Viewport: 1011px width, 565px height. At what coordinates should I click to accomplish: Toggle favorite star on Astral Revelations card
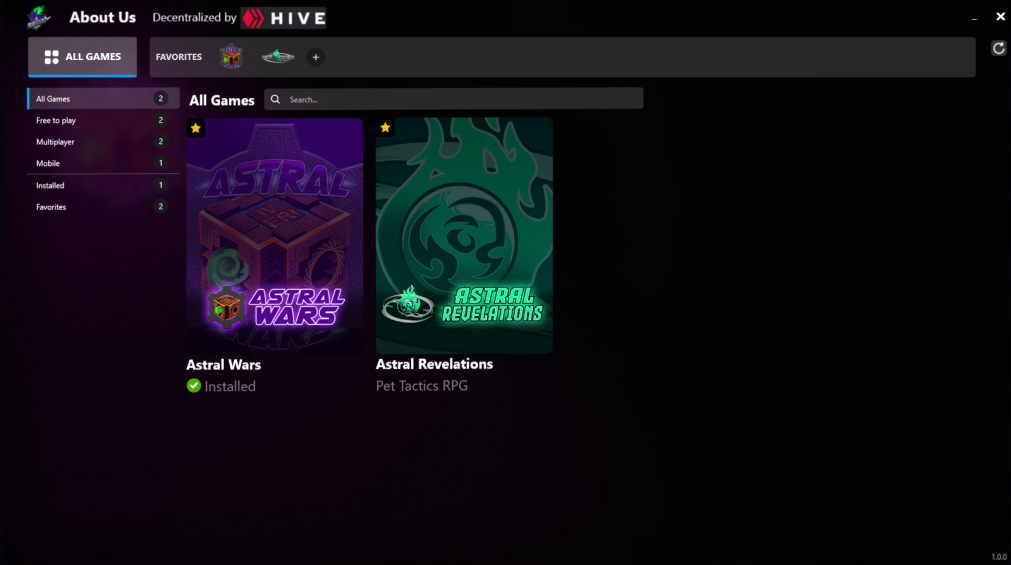[x=385, y=127]
